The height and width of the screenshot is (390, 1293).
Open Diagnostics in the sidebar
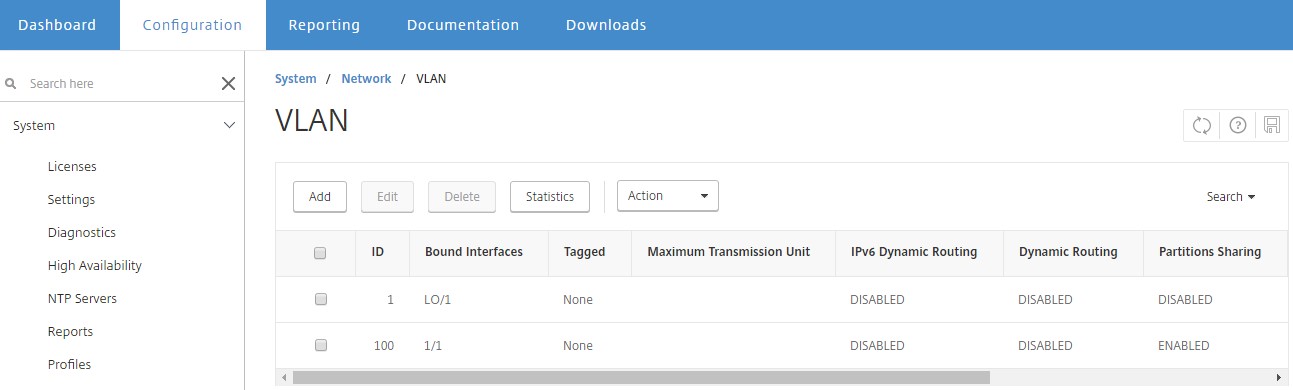pyautogui.click(x=82, y=233)
